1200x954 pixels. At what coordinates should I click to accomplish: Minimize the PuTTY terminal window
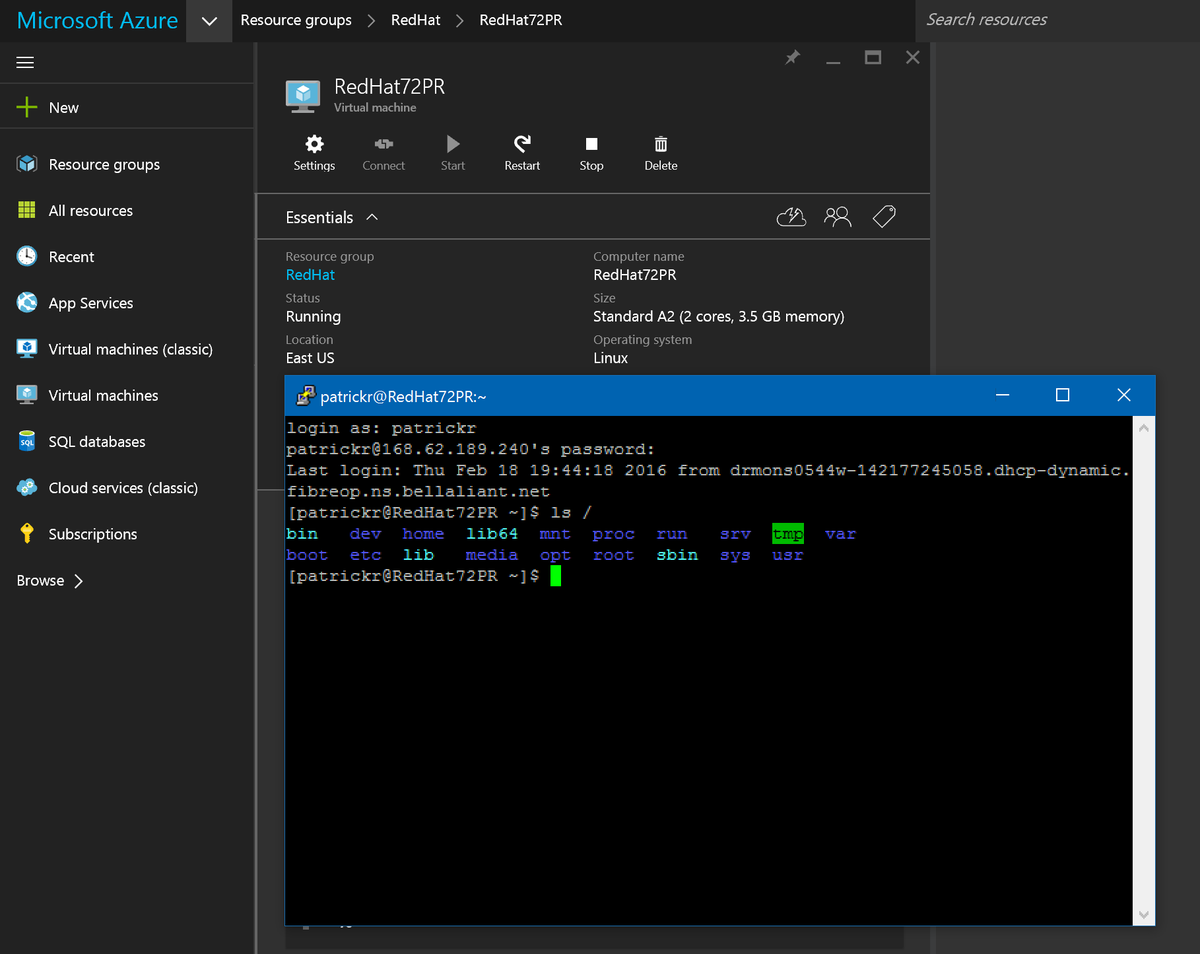(x=1002, y=396)
